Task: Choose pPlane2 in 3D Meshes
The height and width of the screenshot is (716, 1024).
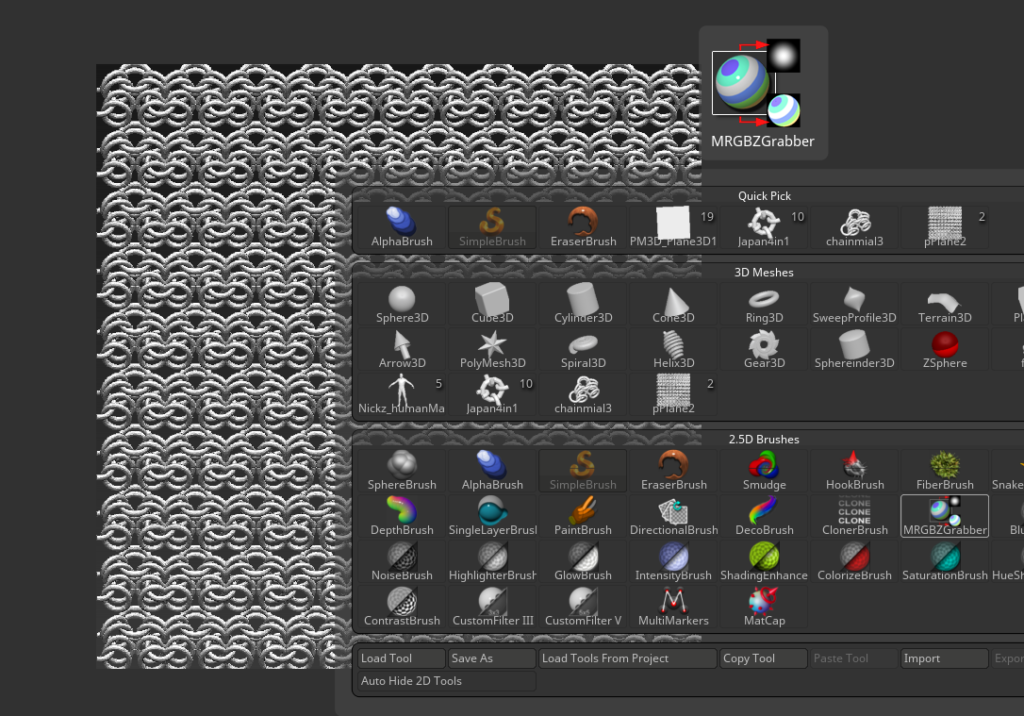Action: [x=673, y=395]
